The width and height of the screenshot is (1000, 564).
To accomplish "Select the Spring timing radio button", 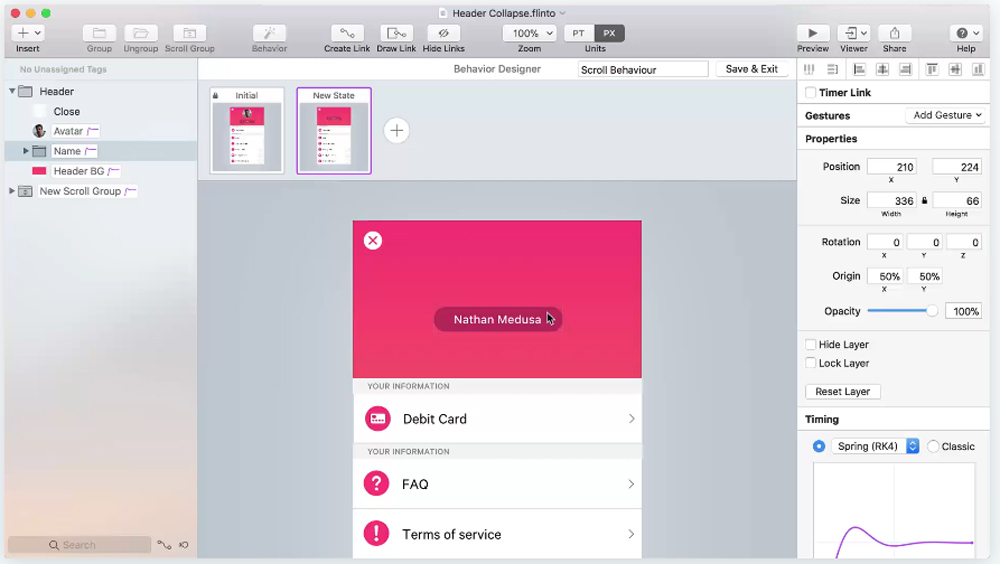I will [x=819, y=447].
